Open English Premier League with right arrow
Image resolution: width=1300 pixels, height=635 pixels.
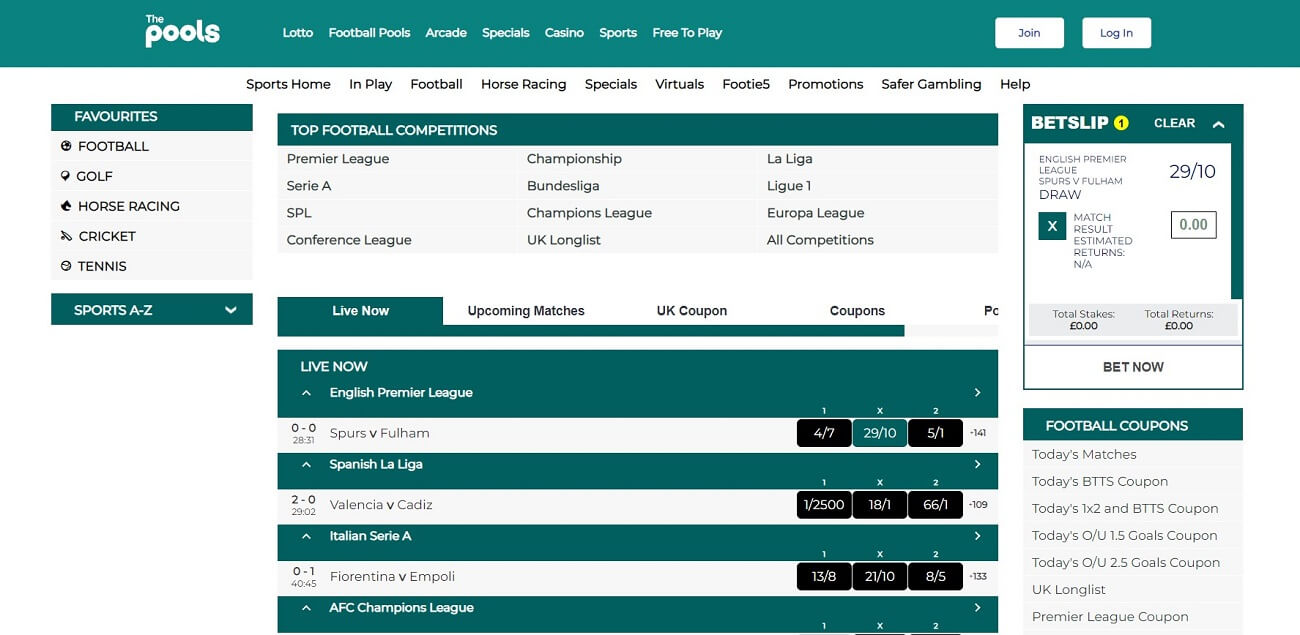[977, 393]
